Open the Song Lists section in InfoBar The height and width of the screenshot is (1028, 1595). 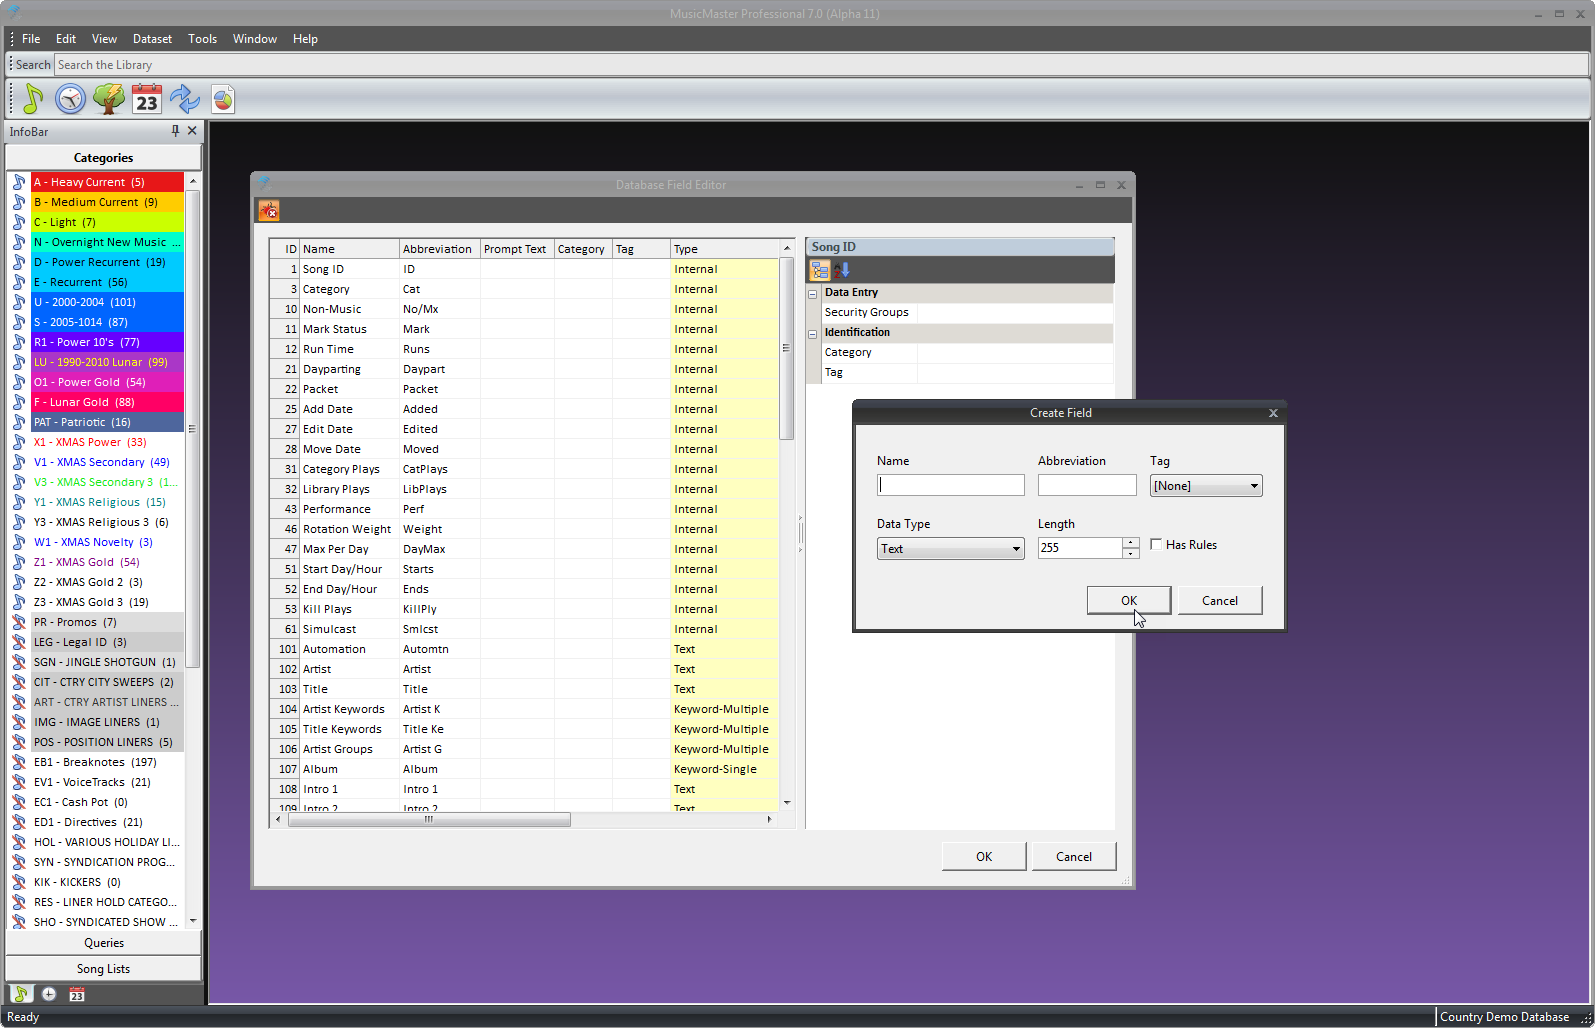(104, 969)
